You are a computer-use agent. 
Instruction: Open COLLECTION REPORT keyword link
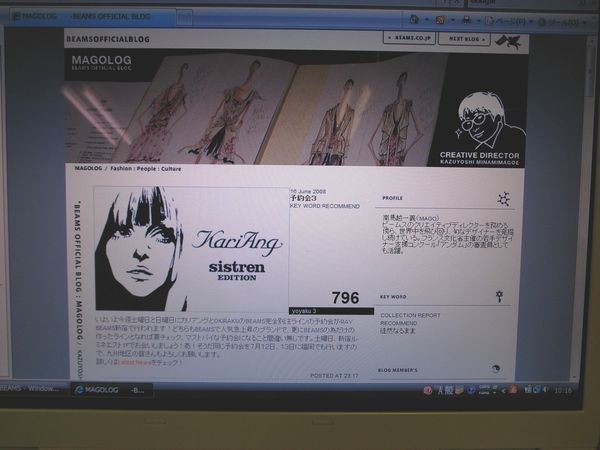(x=410, y=315)
